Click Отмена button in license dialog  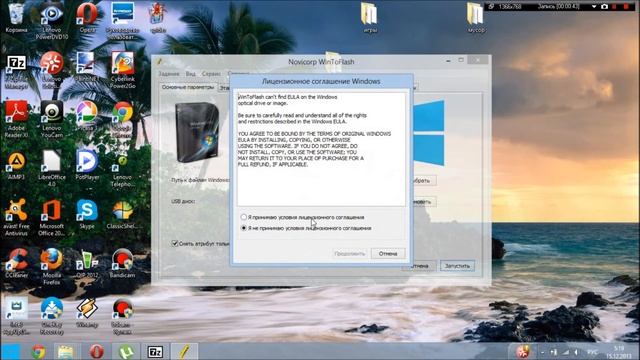(x=388, y=253)
